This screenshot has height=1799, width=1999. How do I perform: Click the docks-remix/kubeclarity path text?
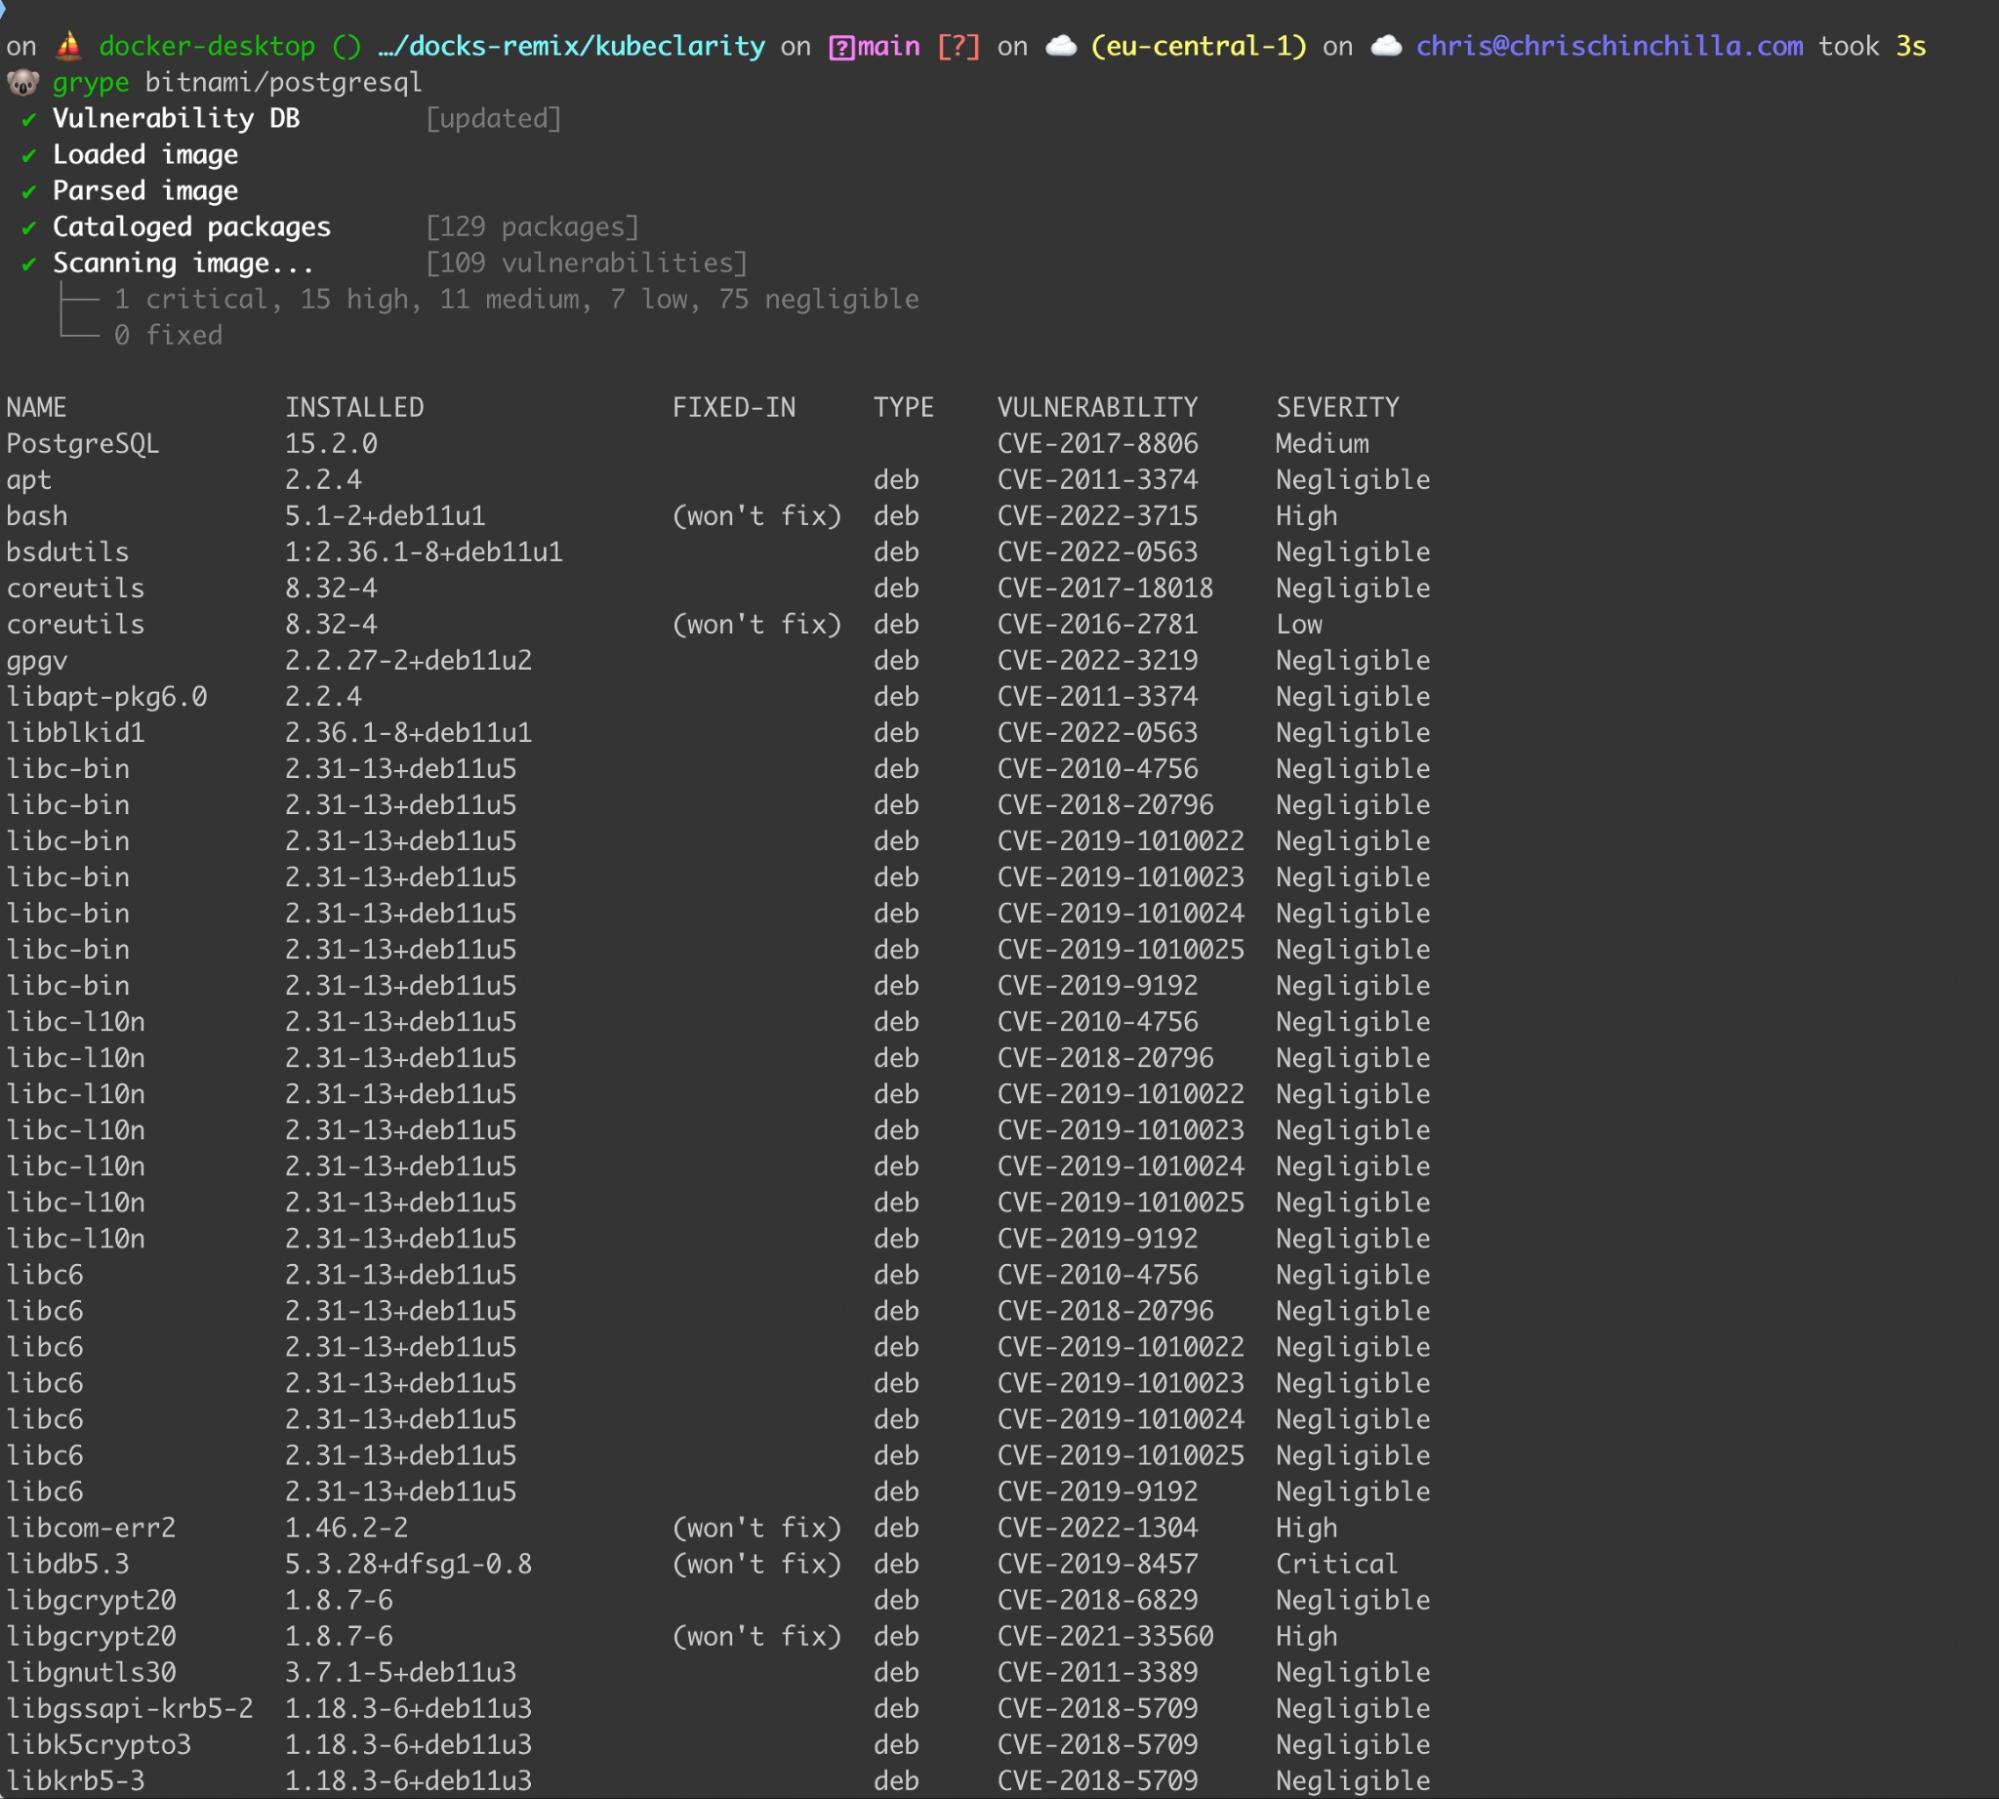coord(572,46)
